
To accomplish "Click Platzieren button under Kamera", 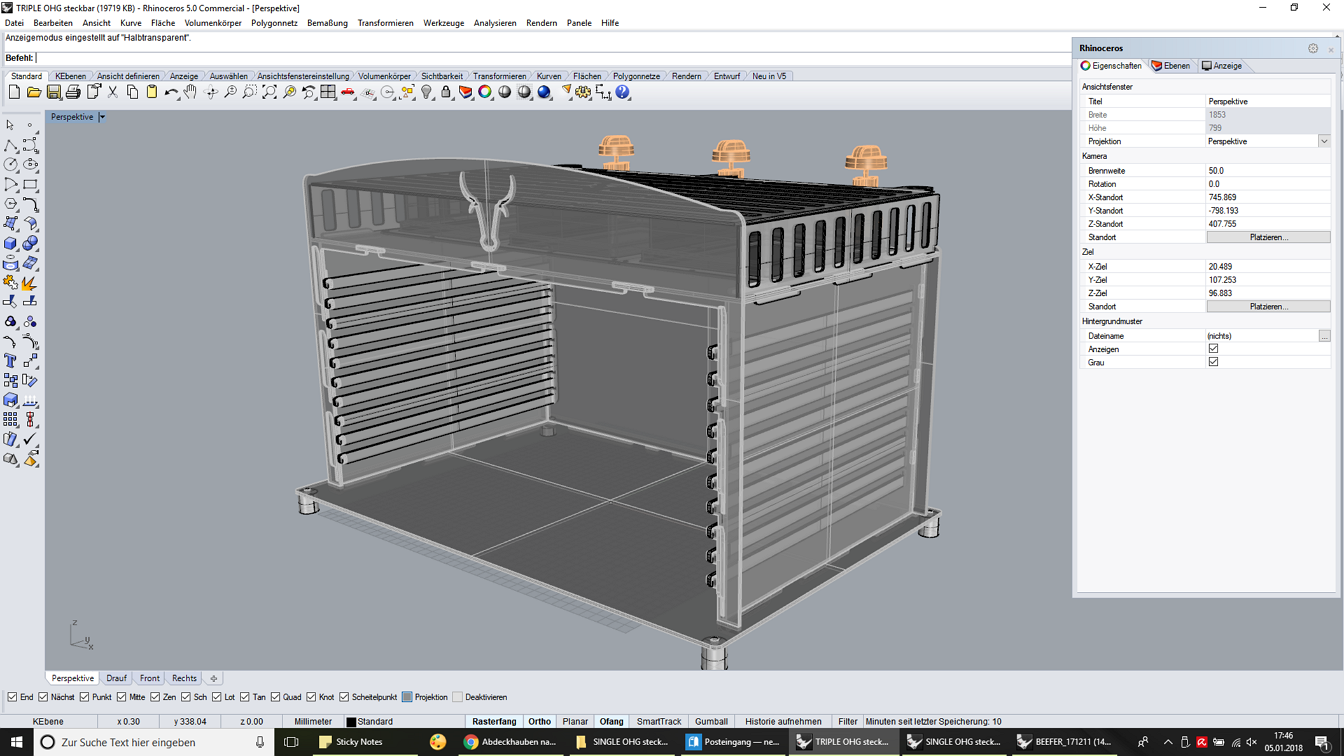I will click(1267, 237).
